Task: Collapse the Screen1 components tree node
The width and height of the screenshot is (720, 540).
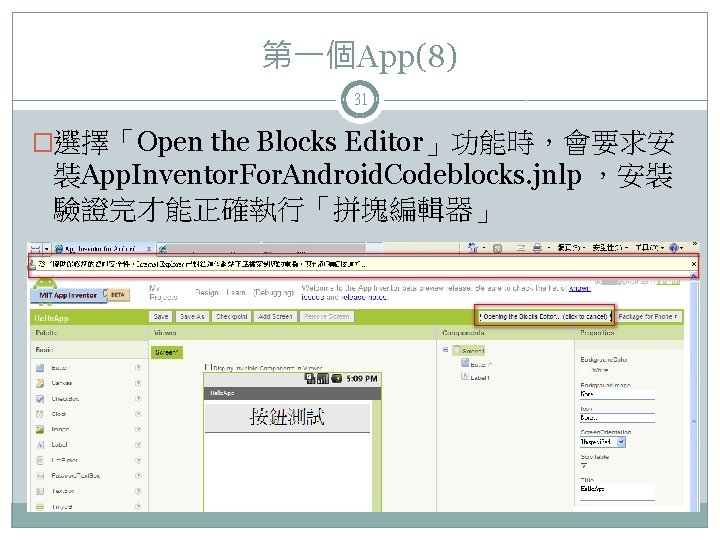Action: (445, 350)
